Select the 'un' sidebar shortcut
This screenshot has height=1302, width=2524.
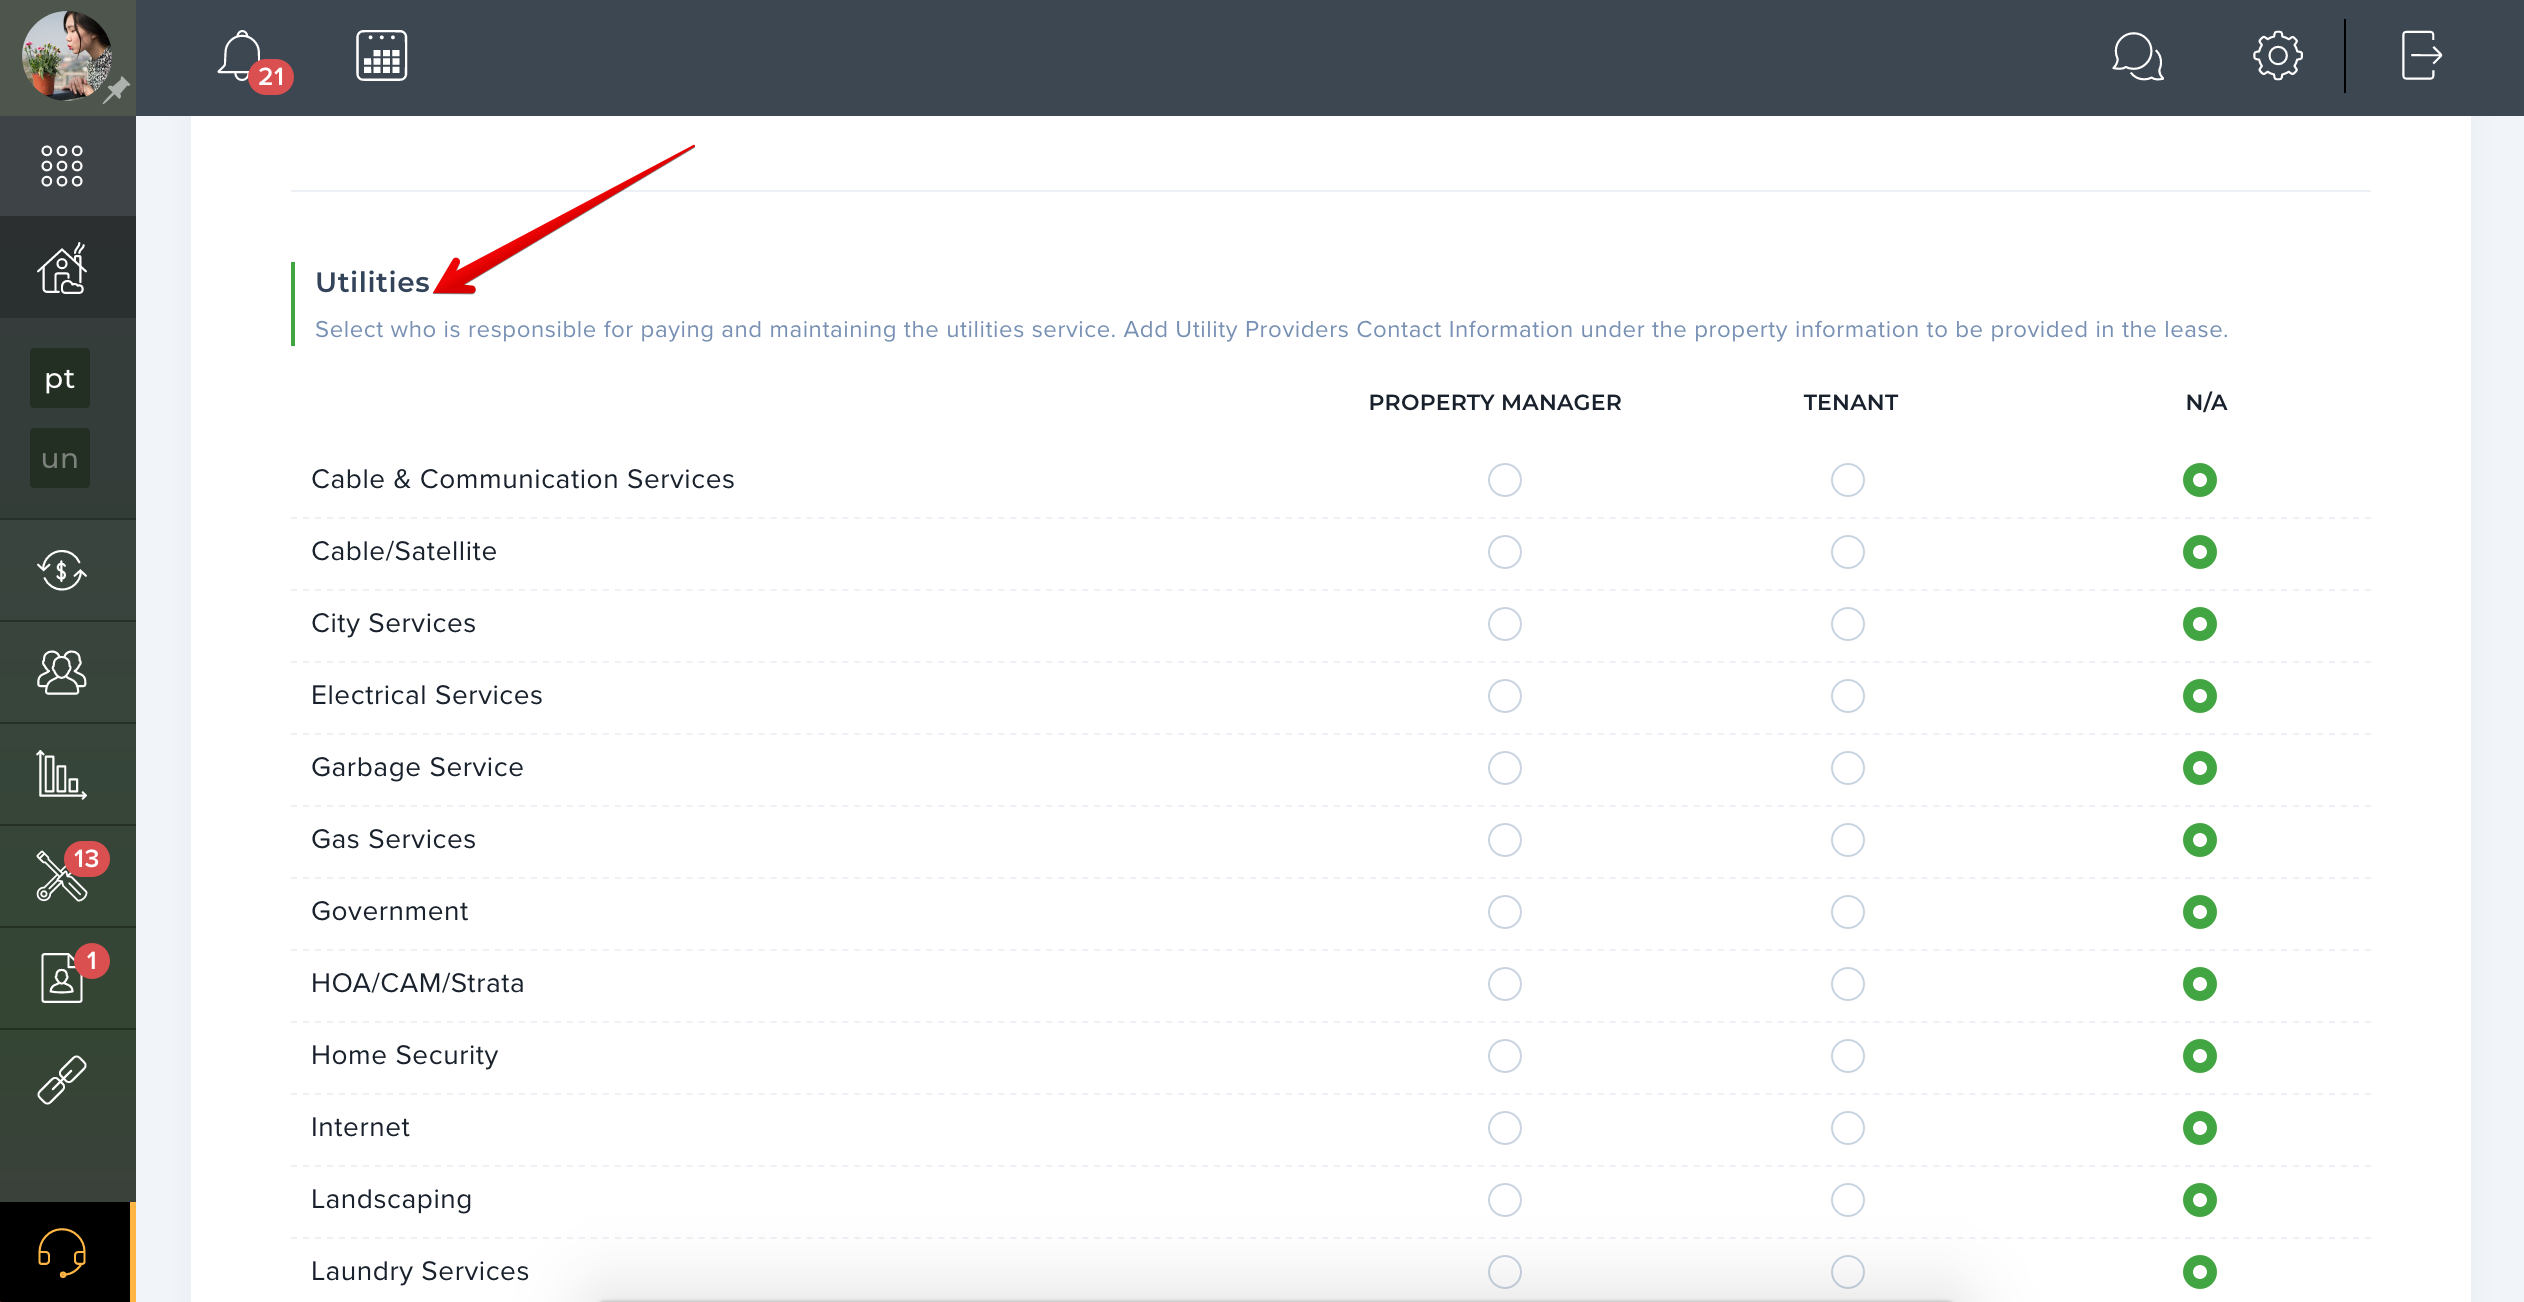[x=60, y=458]
